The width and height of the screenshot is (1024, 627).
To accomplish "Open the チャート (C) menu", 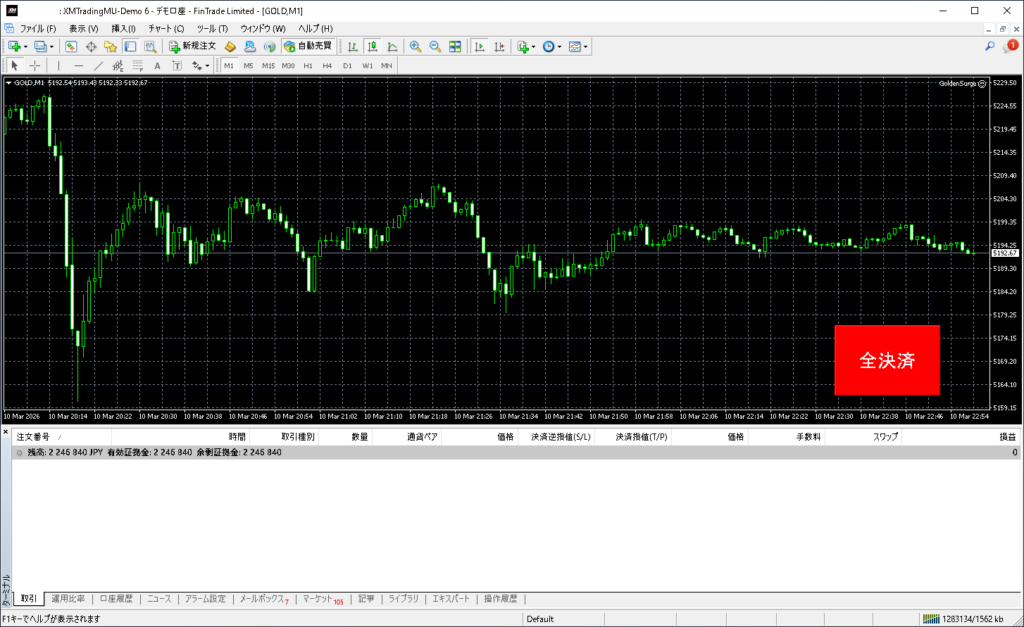I will pos(166,28).
